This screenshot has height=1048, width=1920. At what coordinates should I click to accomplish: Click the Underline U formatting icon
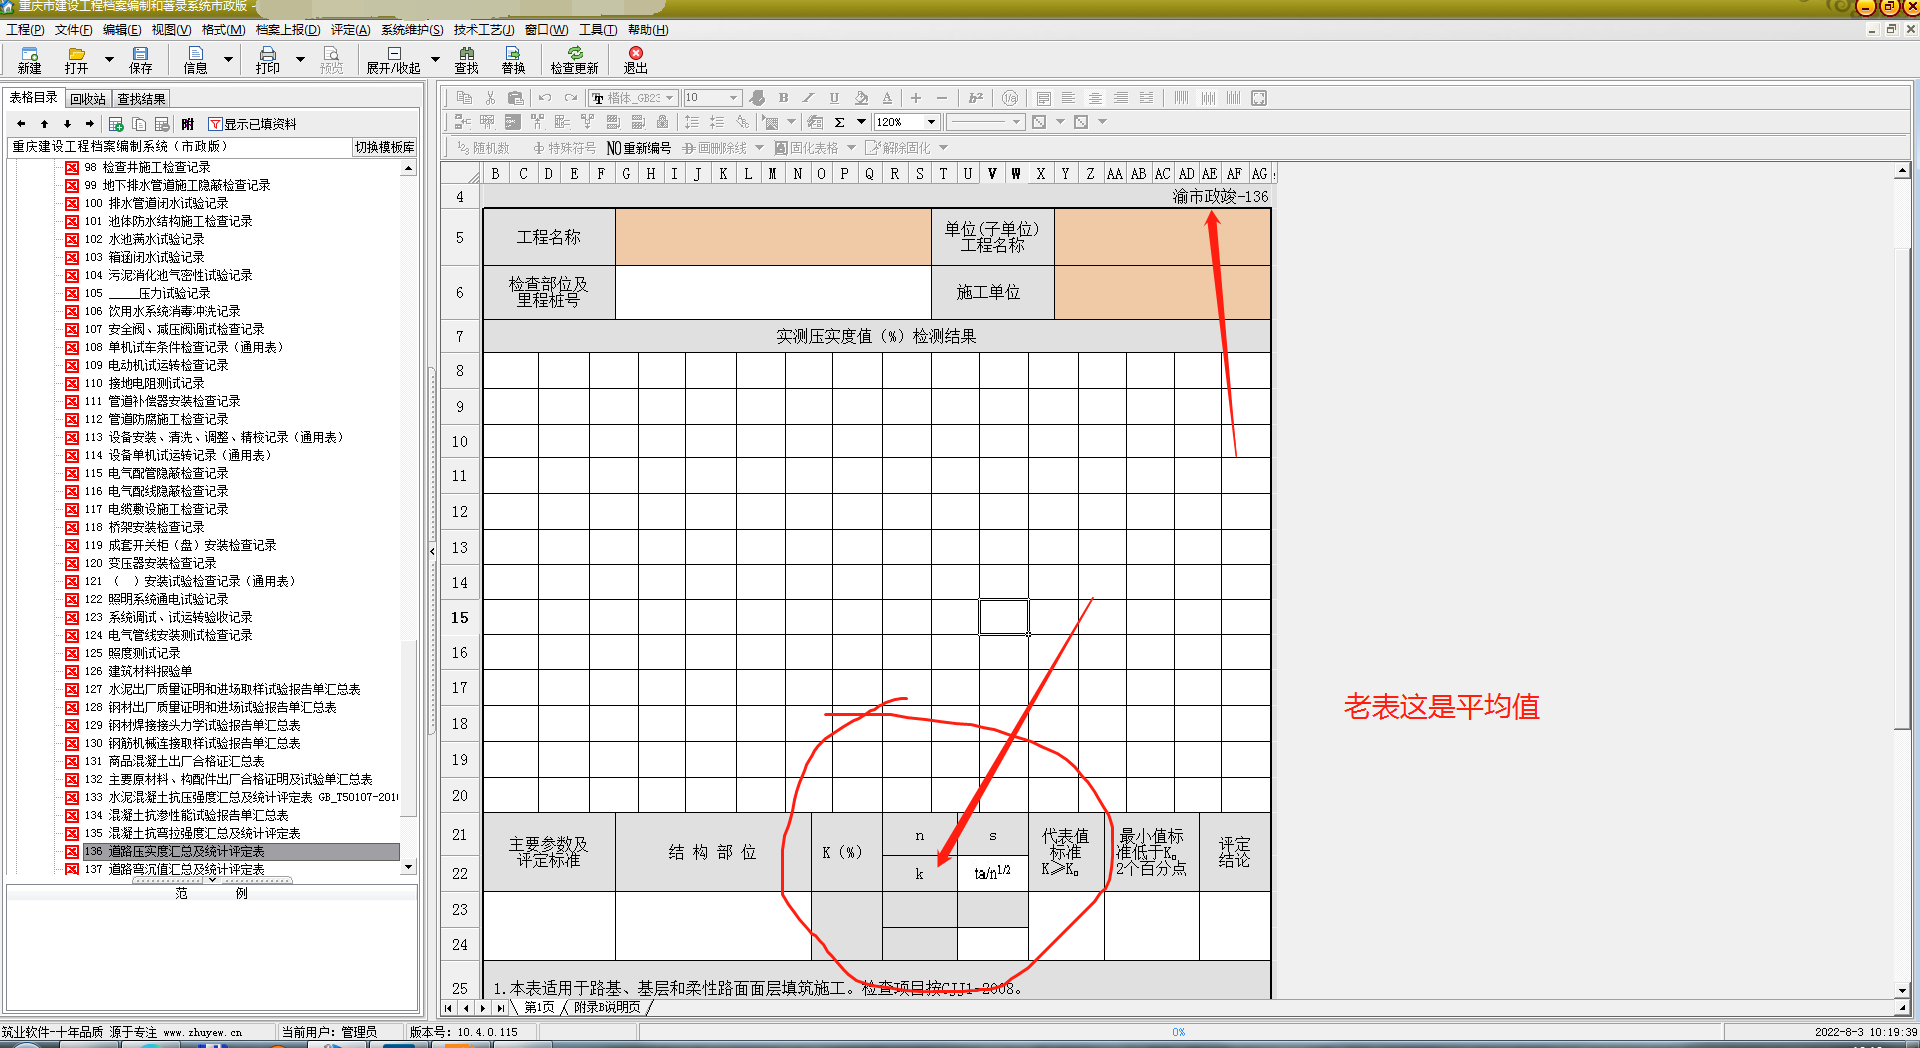click(834, 98)
